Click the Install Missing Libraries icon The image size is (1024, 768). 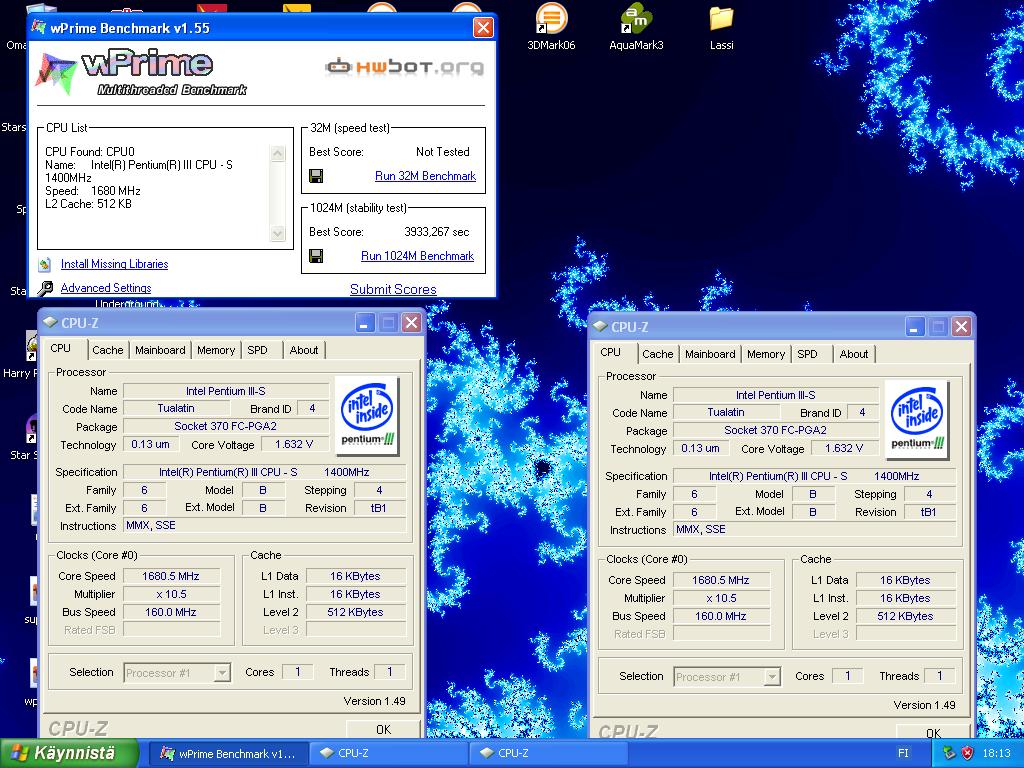pyautogui.click(x=44, y=264)
